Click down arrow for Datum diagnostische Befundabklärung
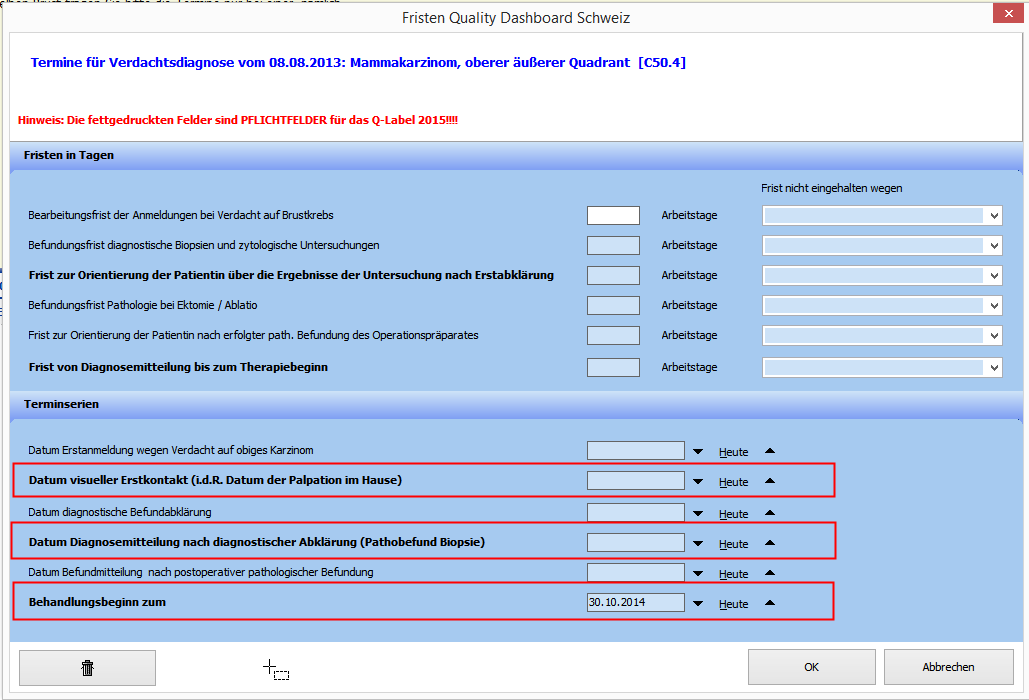This screenshot has width=1029, height=700. 698,514
